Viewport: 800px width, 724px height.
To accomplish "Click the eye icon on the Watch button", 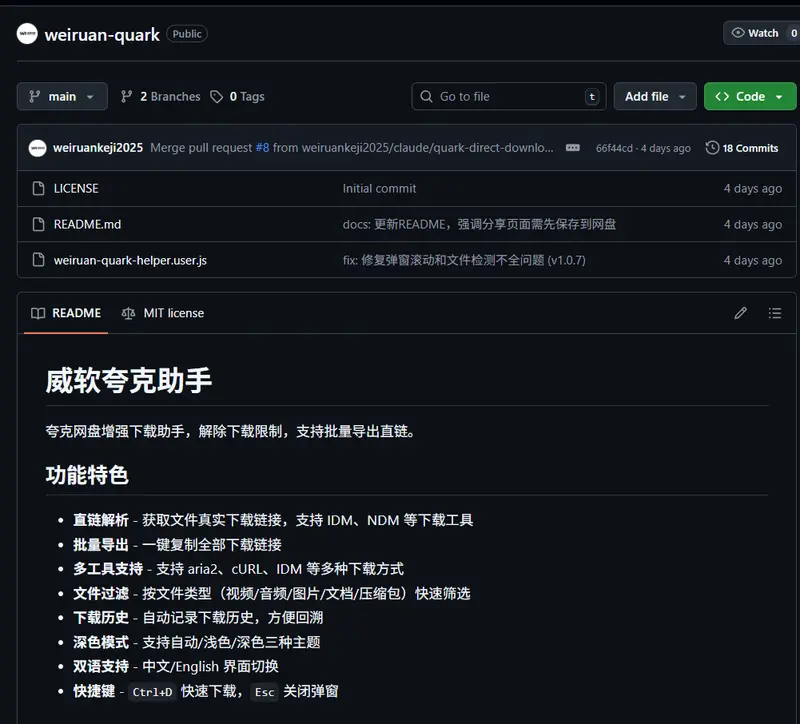I will coord(737,32).
